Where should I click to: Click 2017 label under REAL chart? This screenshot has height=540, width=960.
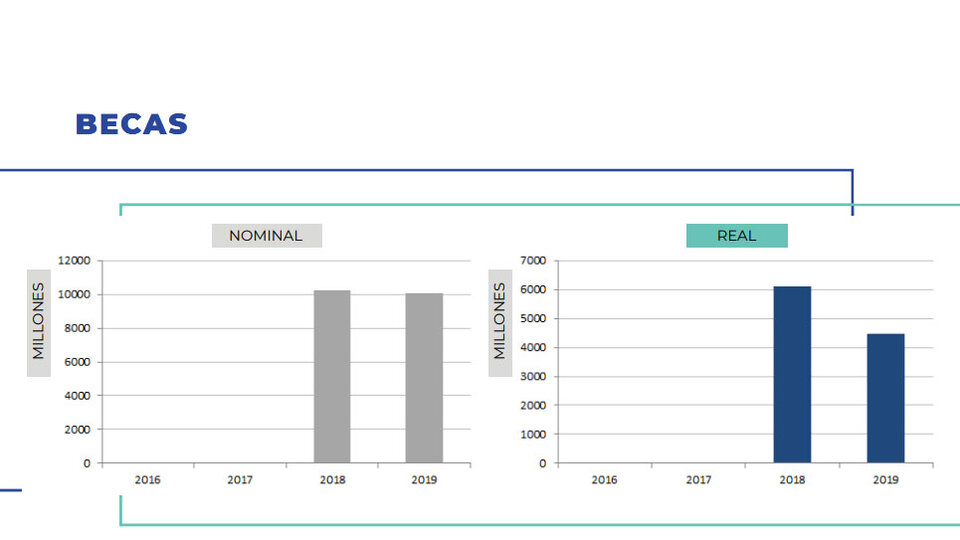(699, 480)
